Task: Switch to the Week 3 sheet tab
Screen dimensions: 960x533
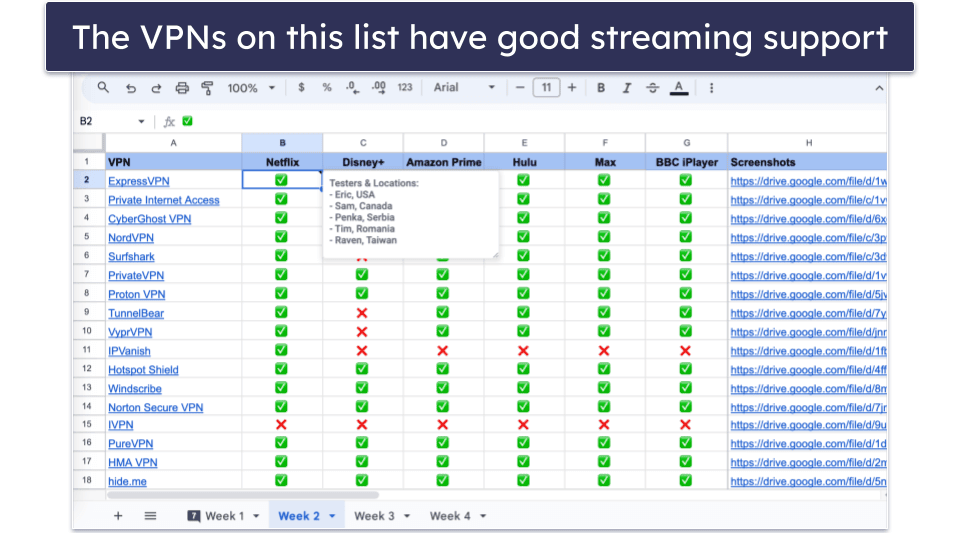Action: pyautogui.click(x=374, y=516)
